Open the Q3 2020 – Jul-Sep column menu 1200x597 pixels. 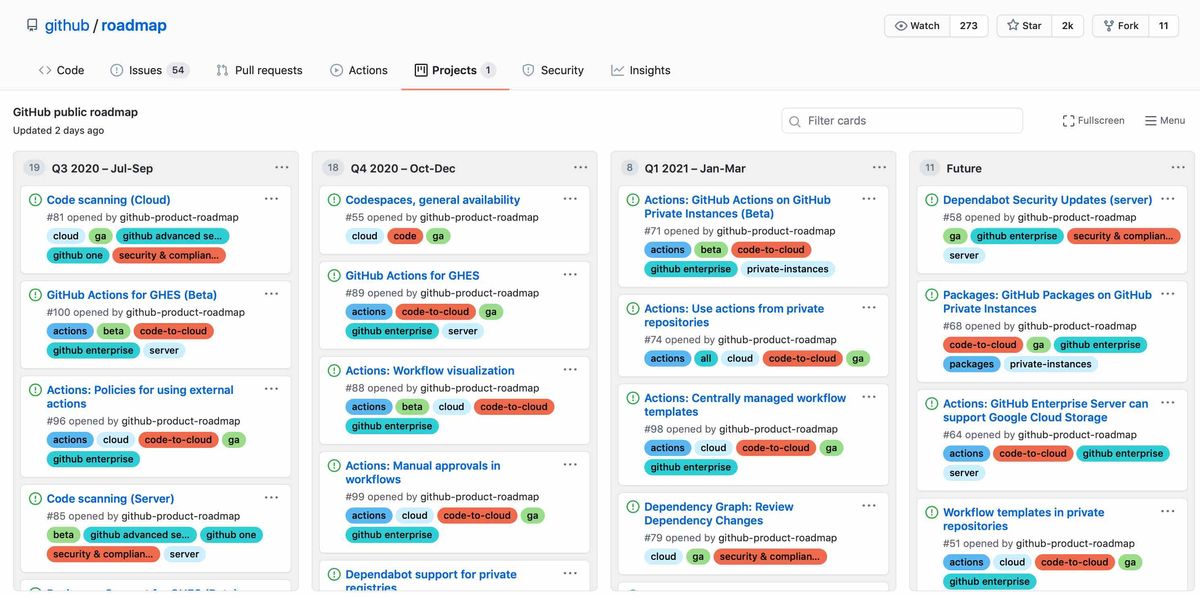tap(282, 168)
